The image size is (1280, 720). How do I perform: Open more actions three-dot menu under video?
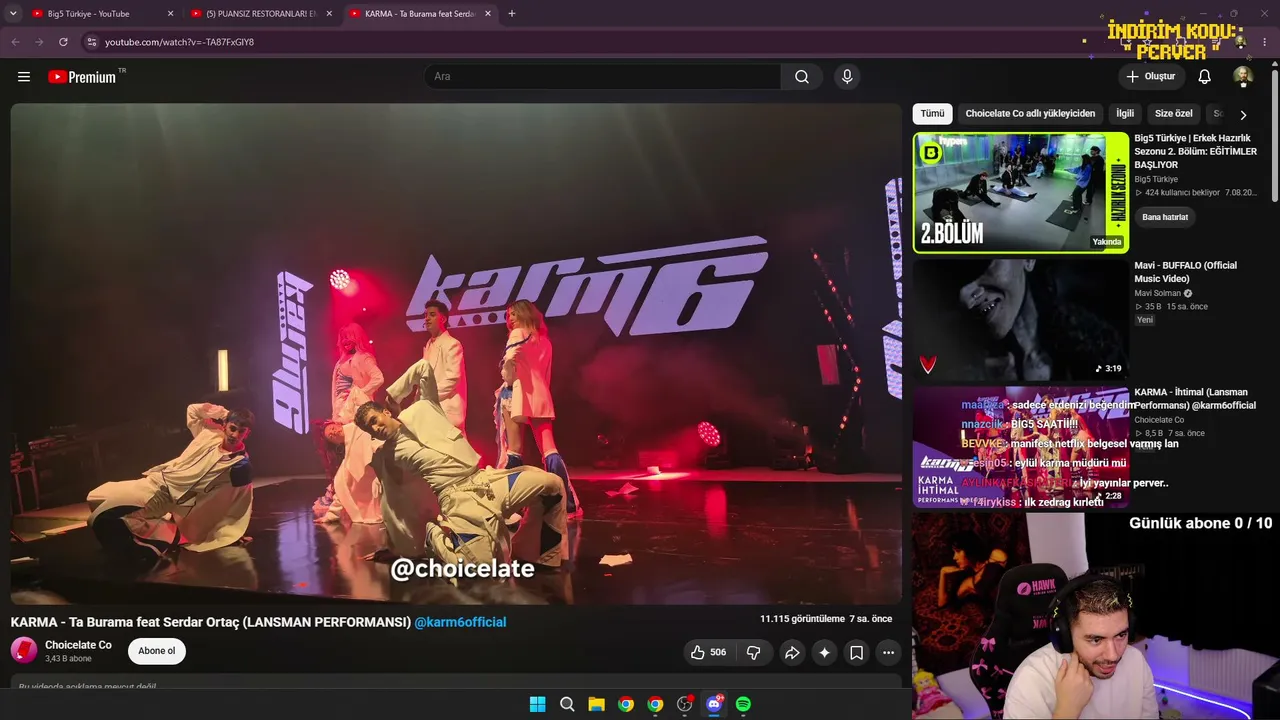tap(888, 653)
